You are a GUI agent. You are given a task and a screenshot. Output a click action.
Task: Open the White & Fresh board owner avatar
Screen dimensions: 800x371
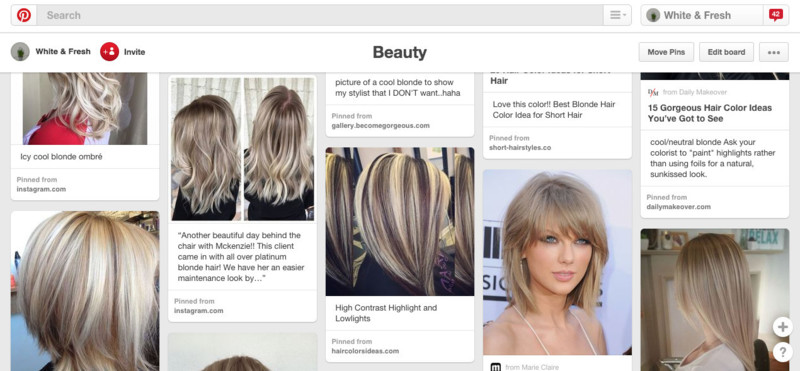[20, 52]
